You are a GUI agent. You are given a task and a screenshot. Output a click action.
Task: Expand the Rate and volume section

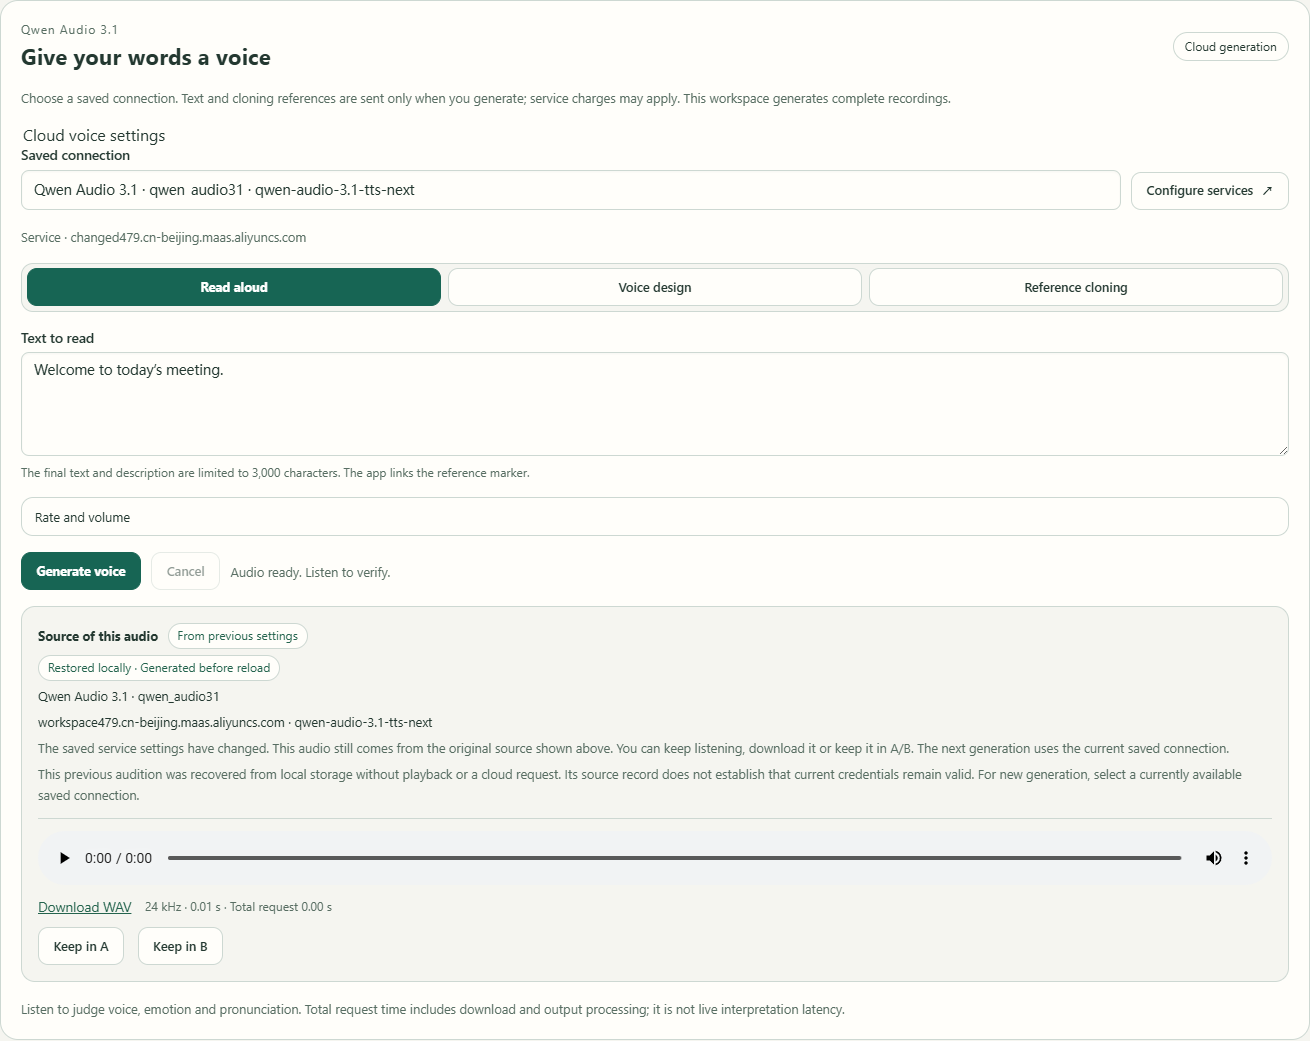(x=654, y=517)
